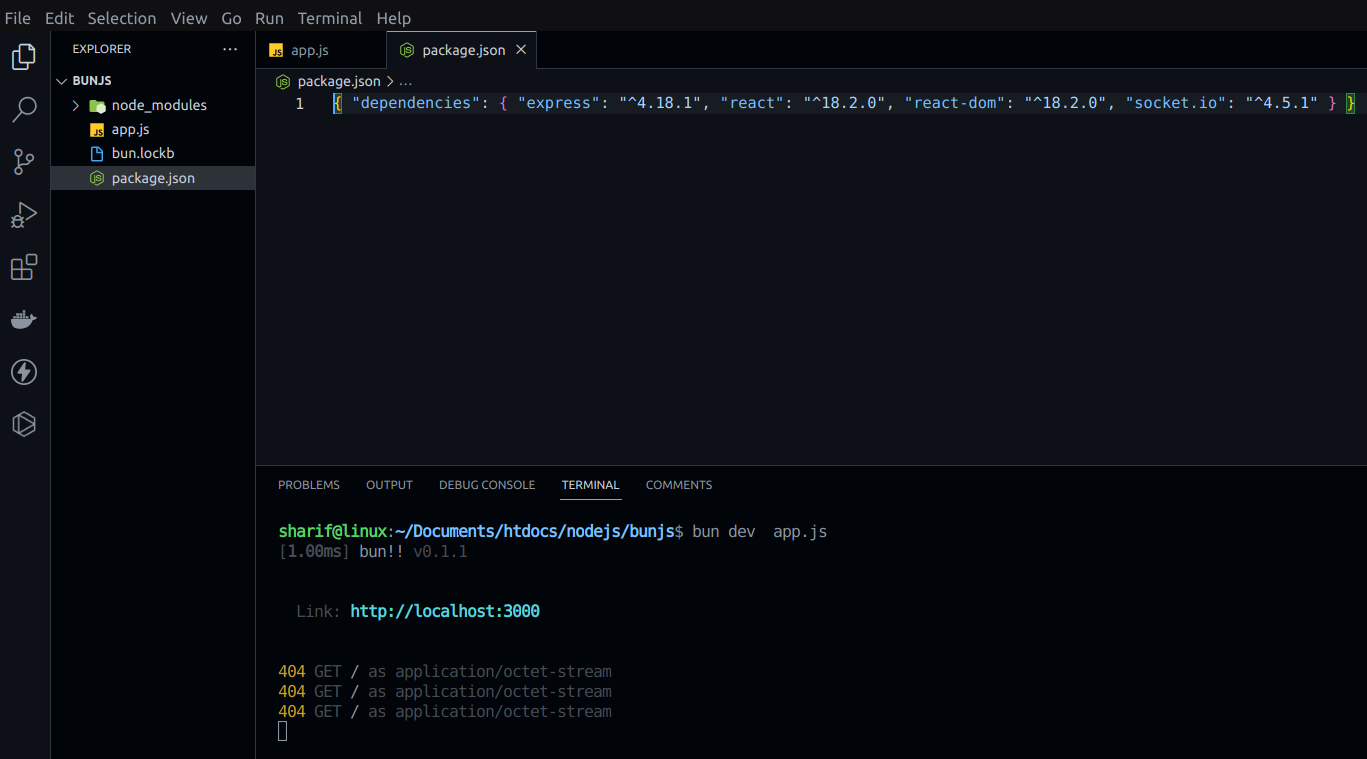Screen dimensions: 1367x759
Task: Select the Comments panel tab
Action: pos(678,485)
